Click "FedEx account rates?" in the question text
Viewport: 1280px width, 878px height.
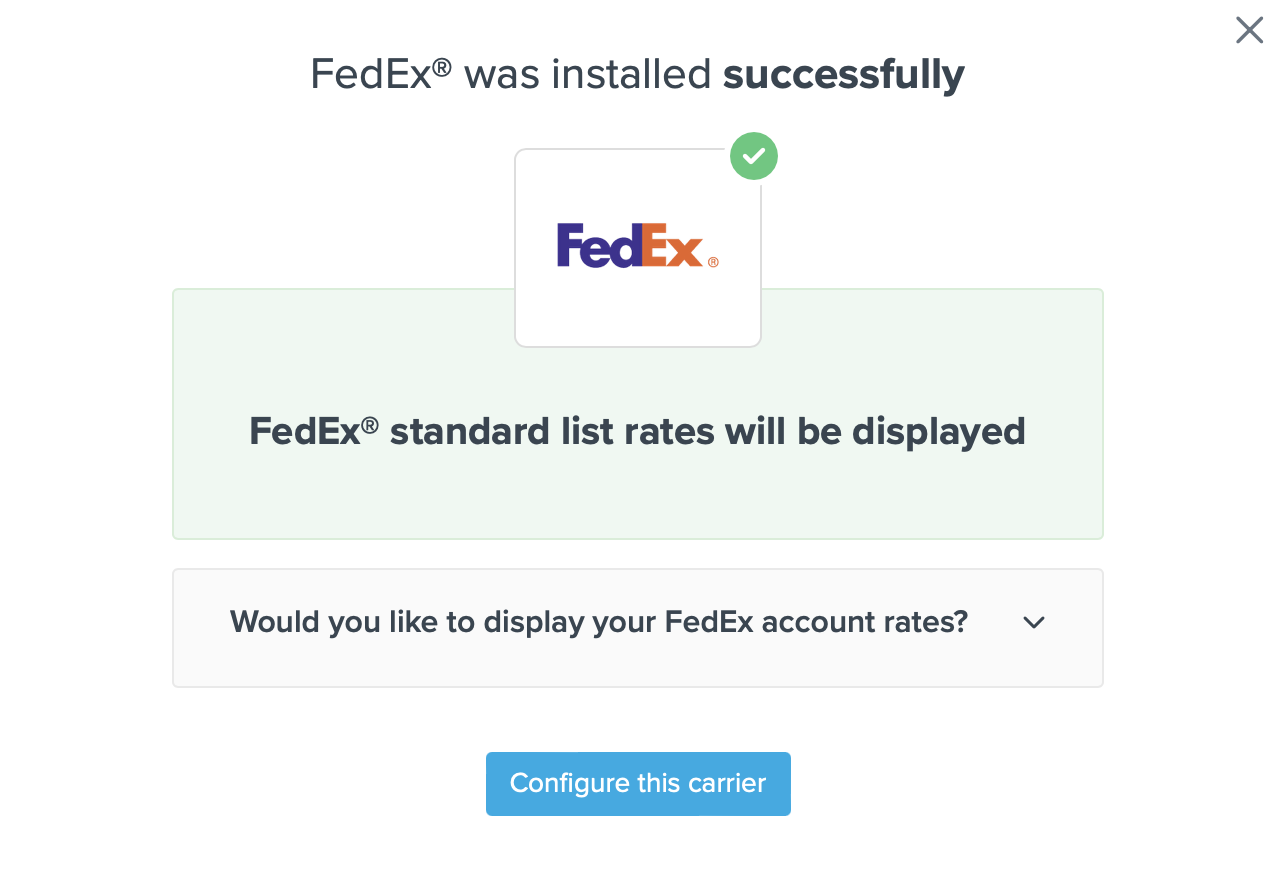click(x=816, y=622)
